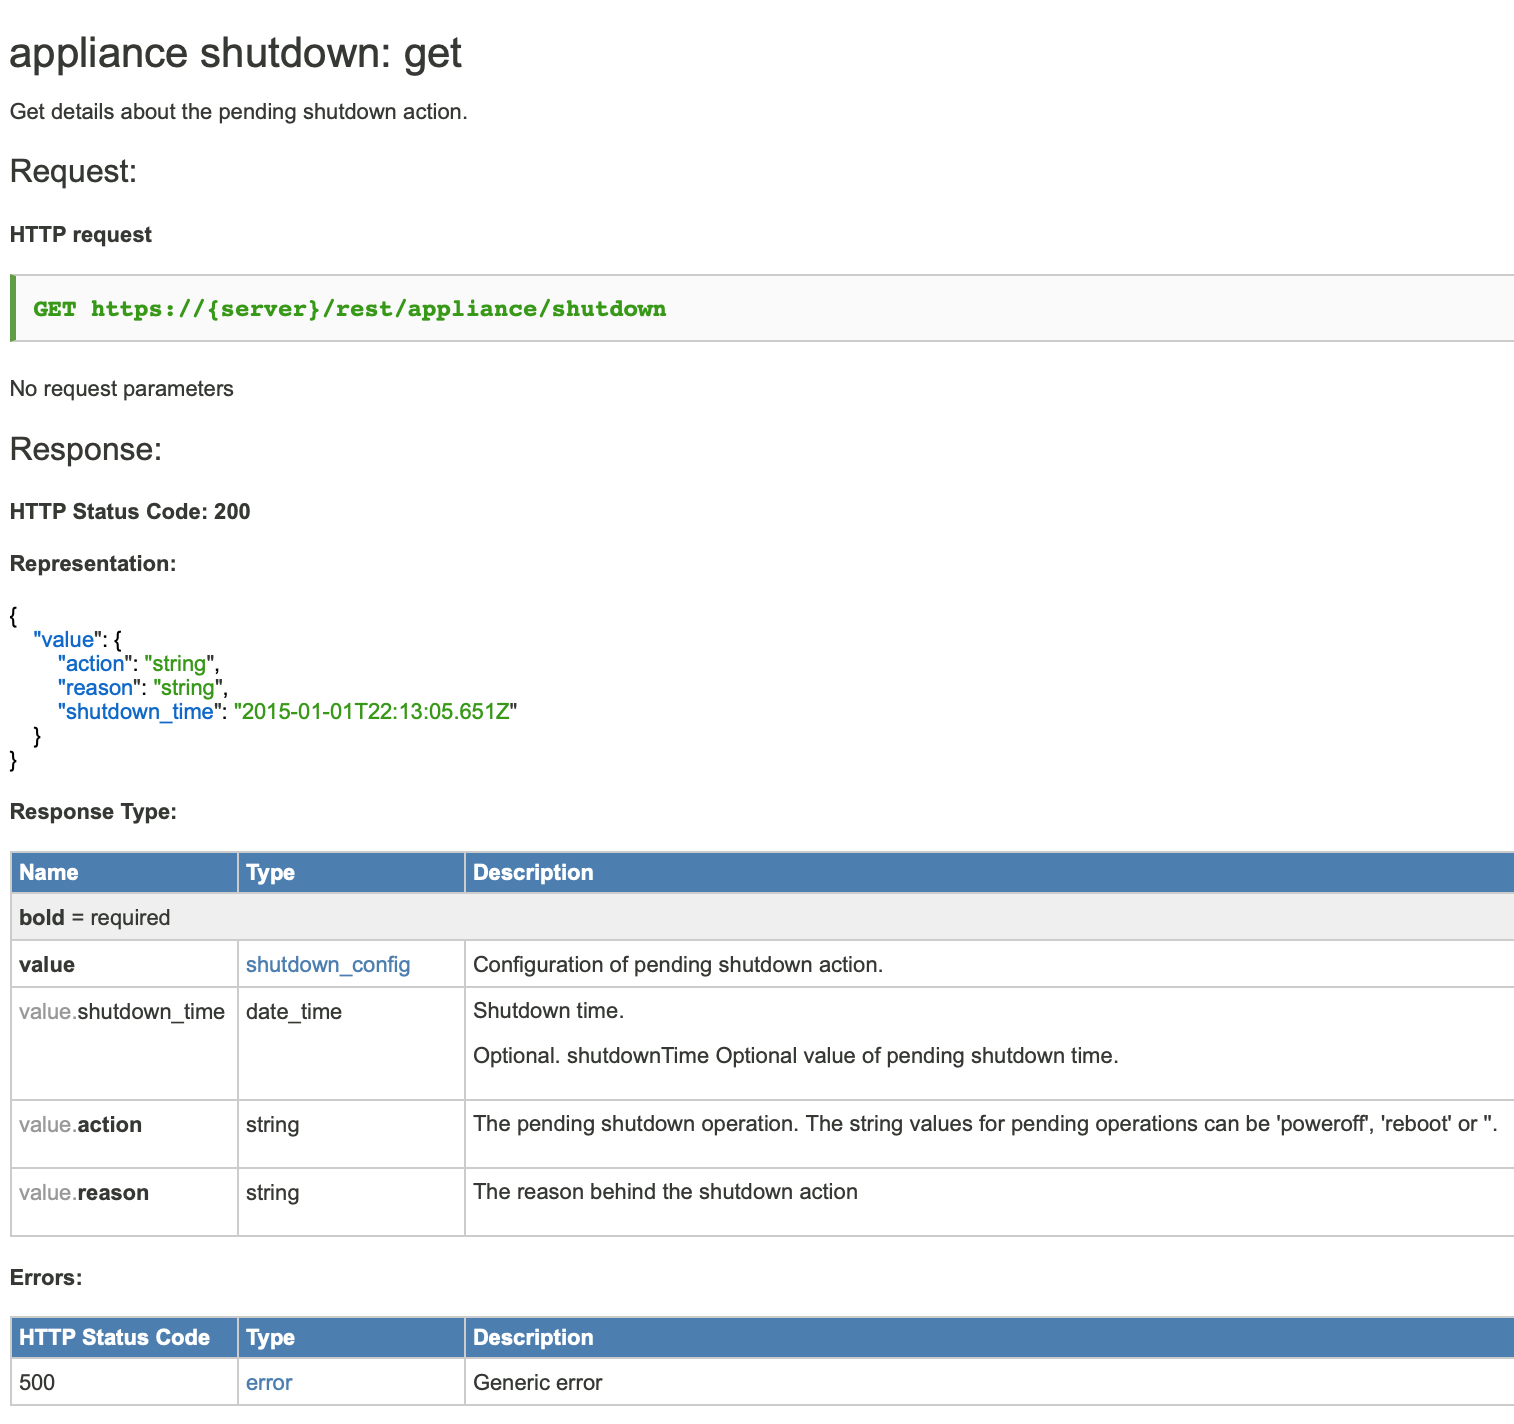Click 'HTTP Status Code: 200' text

pyautogui.click(x=130, y=512)
